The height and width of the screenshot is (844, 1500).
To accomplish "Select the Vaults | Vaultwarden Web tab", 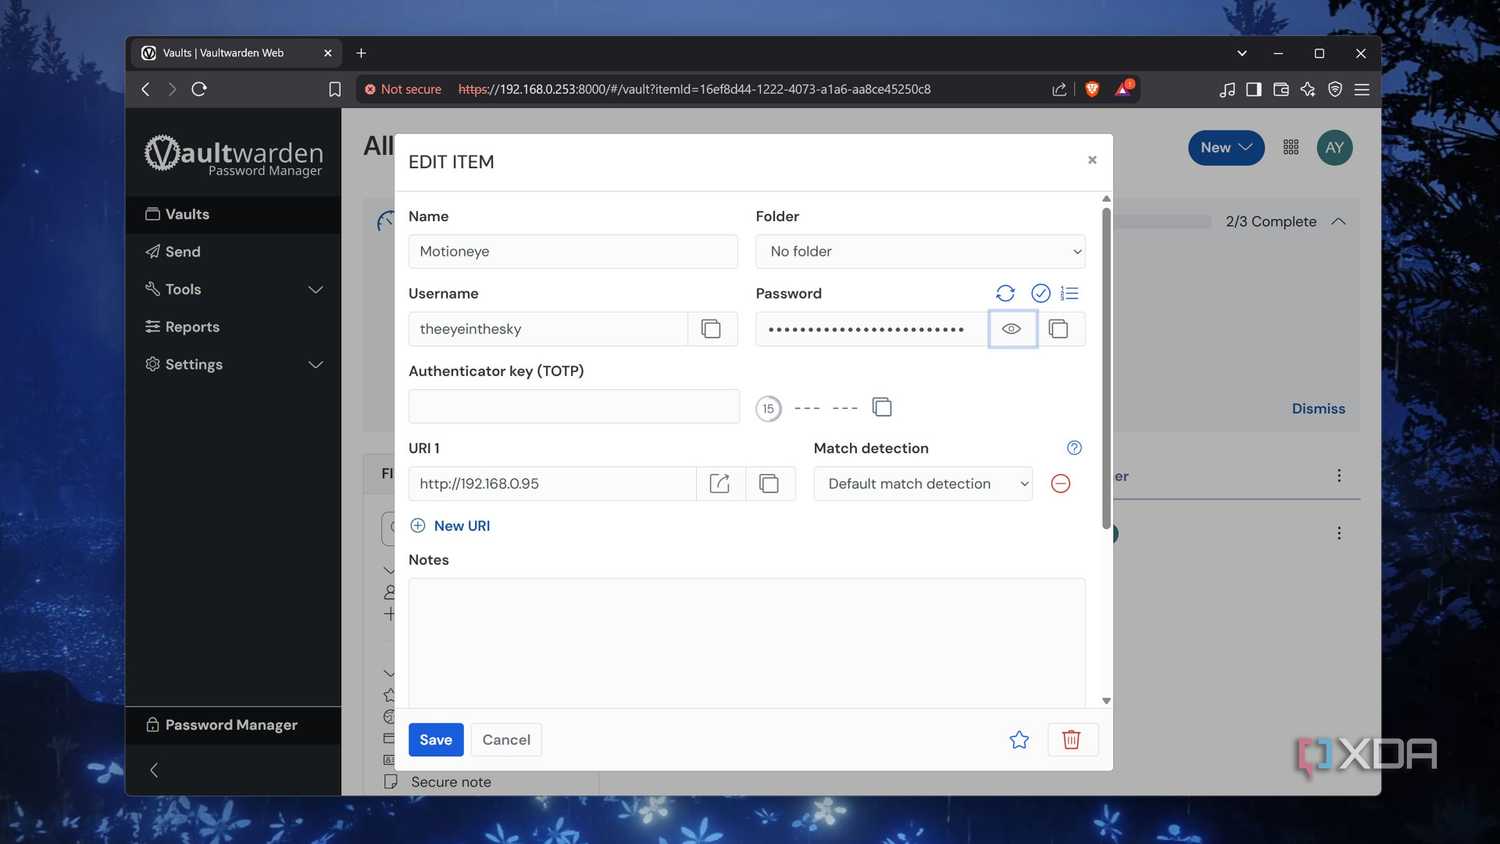I will [236, 53].
